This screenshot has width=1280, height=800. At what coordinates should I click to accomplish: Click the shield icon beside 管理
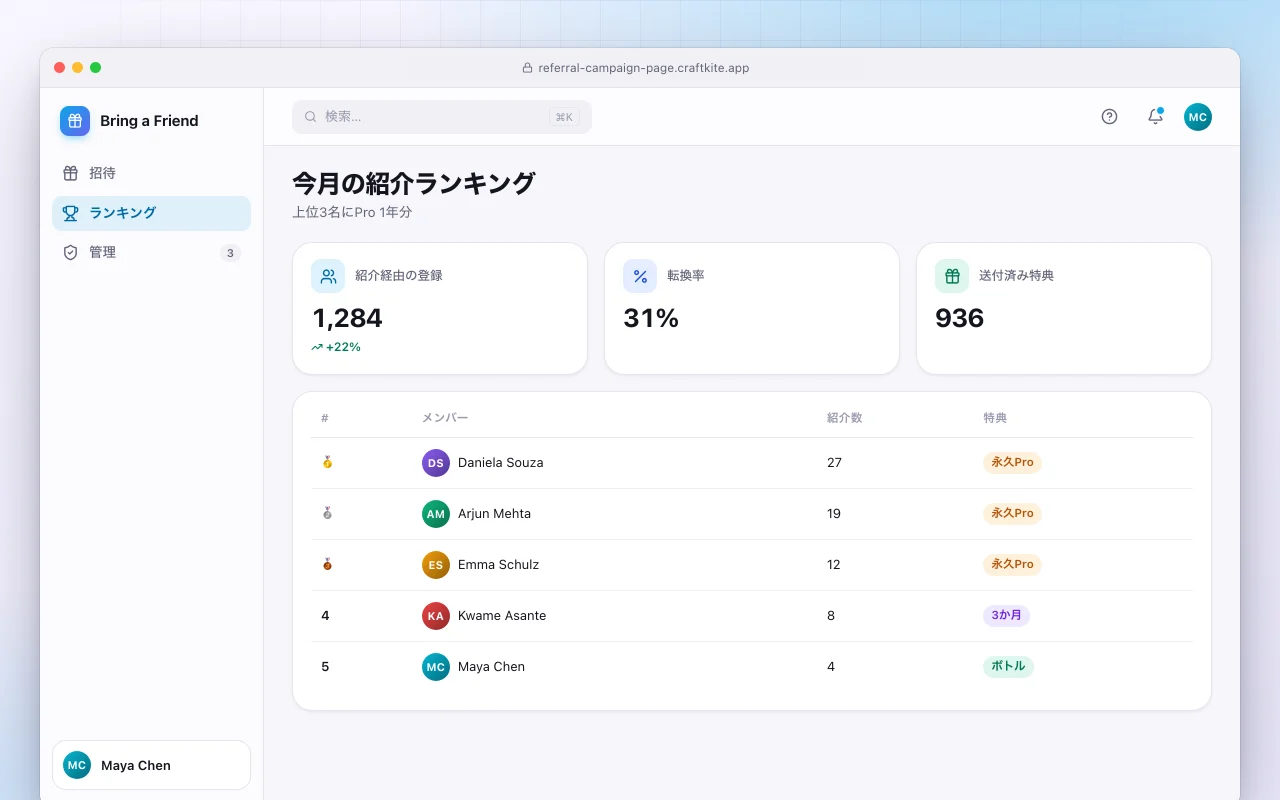(70, 253)
